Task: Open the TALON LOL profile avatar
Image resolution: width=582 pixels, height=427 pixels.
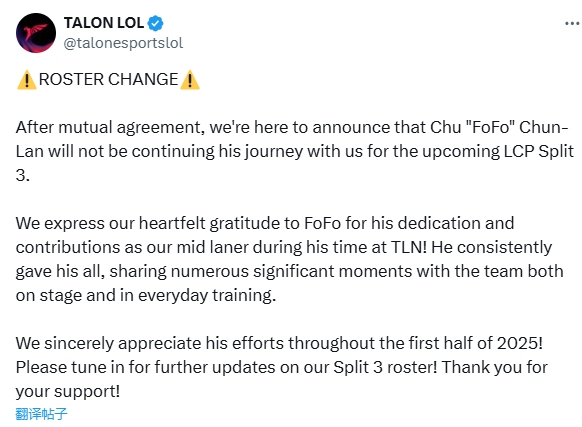Action: [36, 33]
